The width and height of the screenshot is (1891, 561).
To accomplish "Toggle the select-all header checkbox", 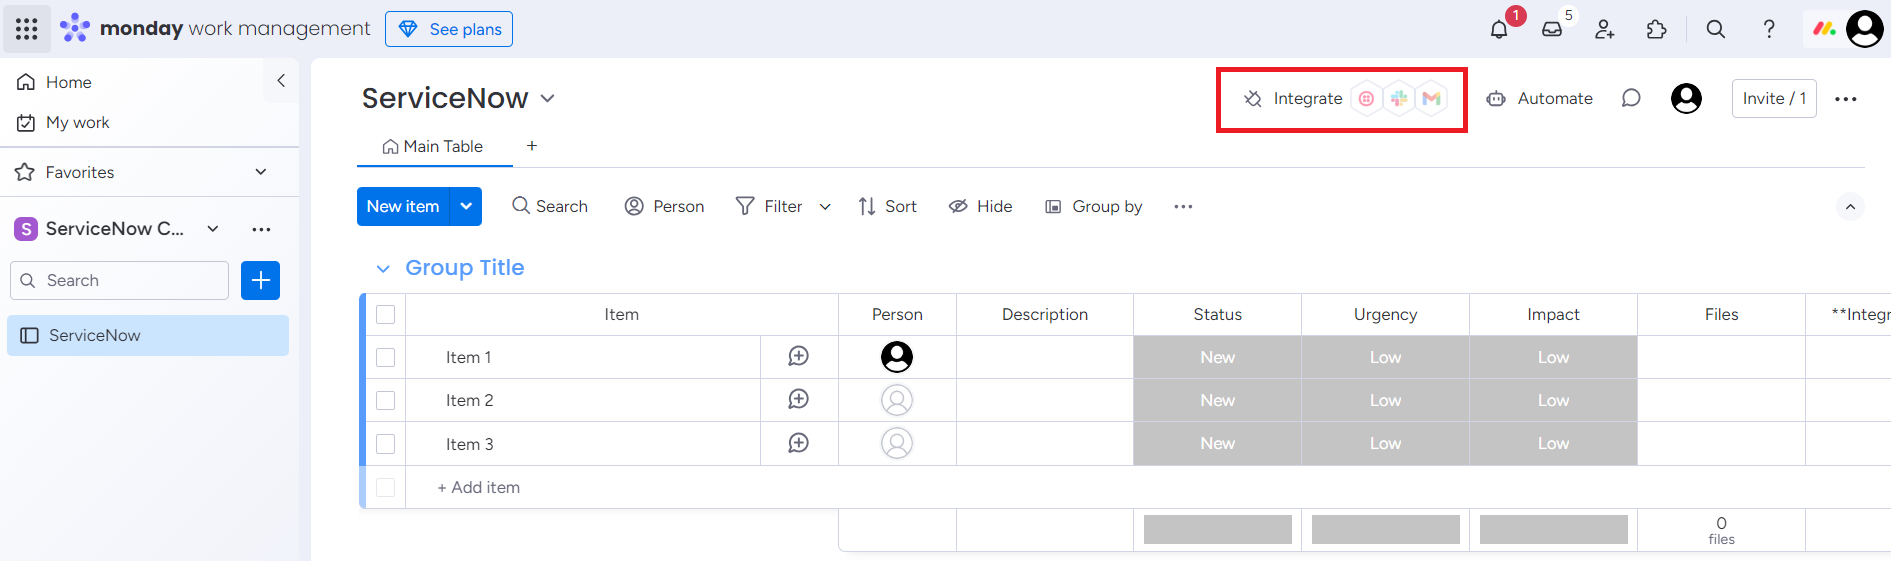I will [386, 314].
